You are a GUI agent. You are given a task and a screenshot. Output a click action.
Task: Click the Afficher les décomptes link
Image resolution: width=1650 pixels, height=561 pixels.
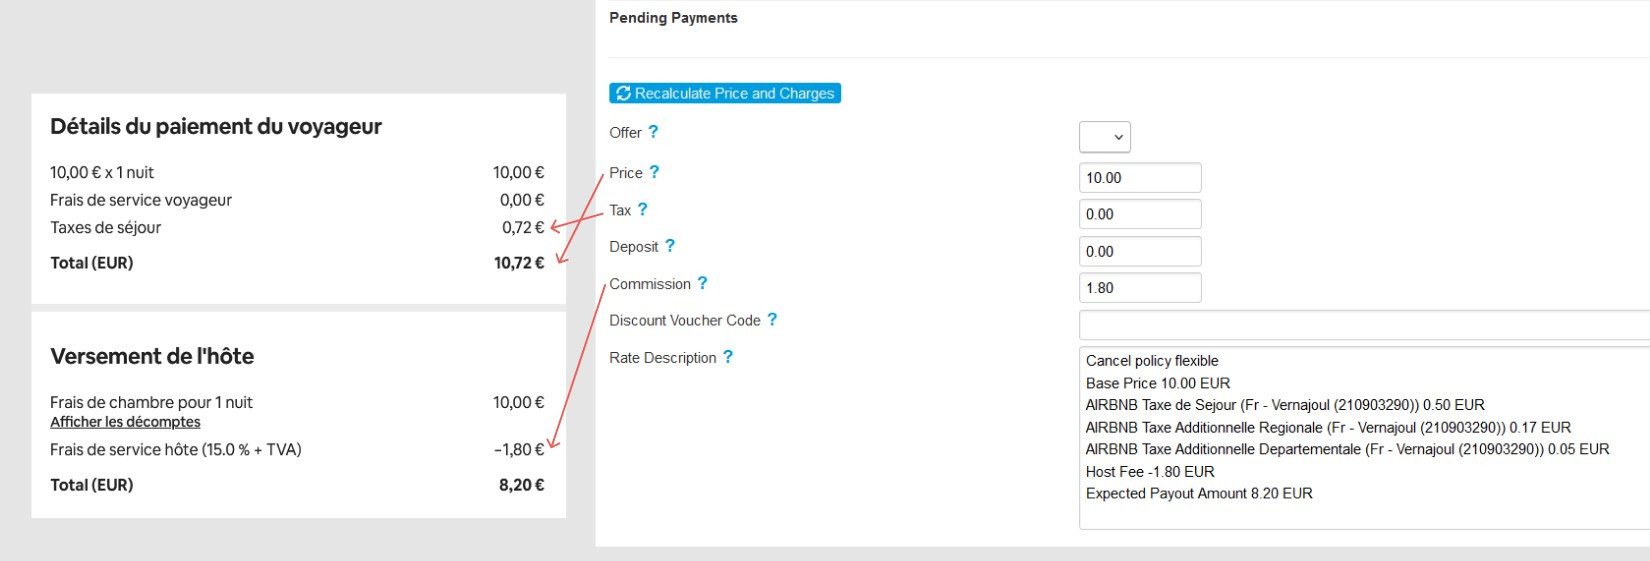pyautogui.click(x=125, y=422)
